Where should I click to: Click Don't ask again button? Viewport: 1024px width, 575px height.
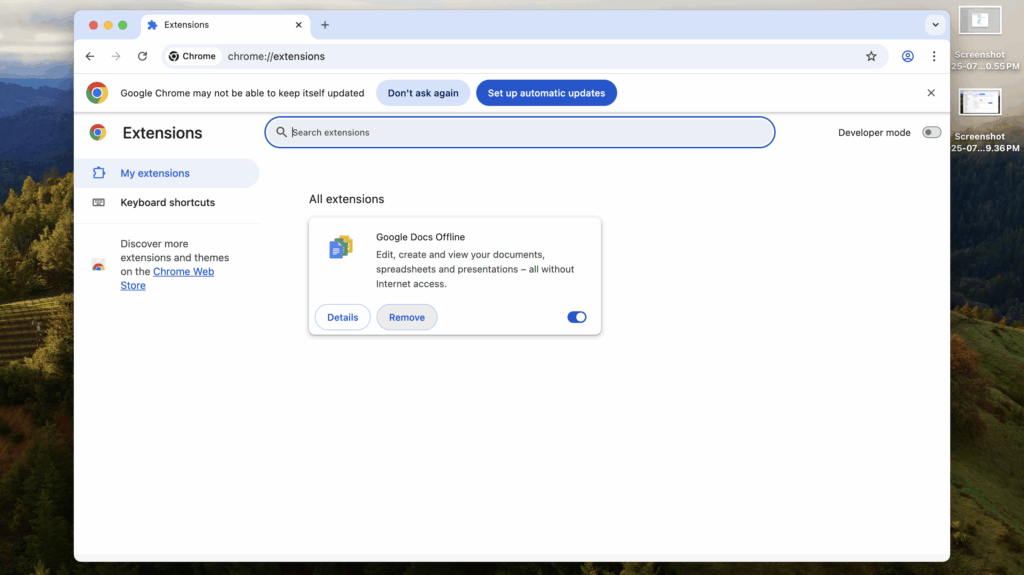(423, 93)
